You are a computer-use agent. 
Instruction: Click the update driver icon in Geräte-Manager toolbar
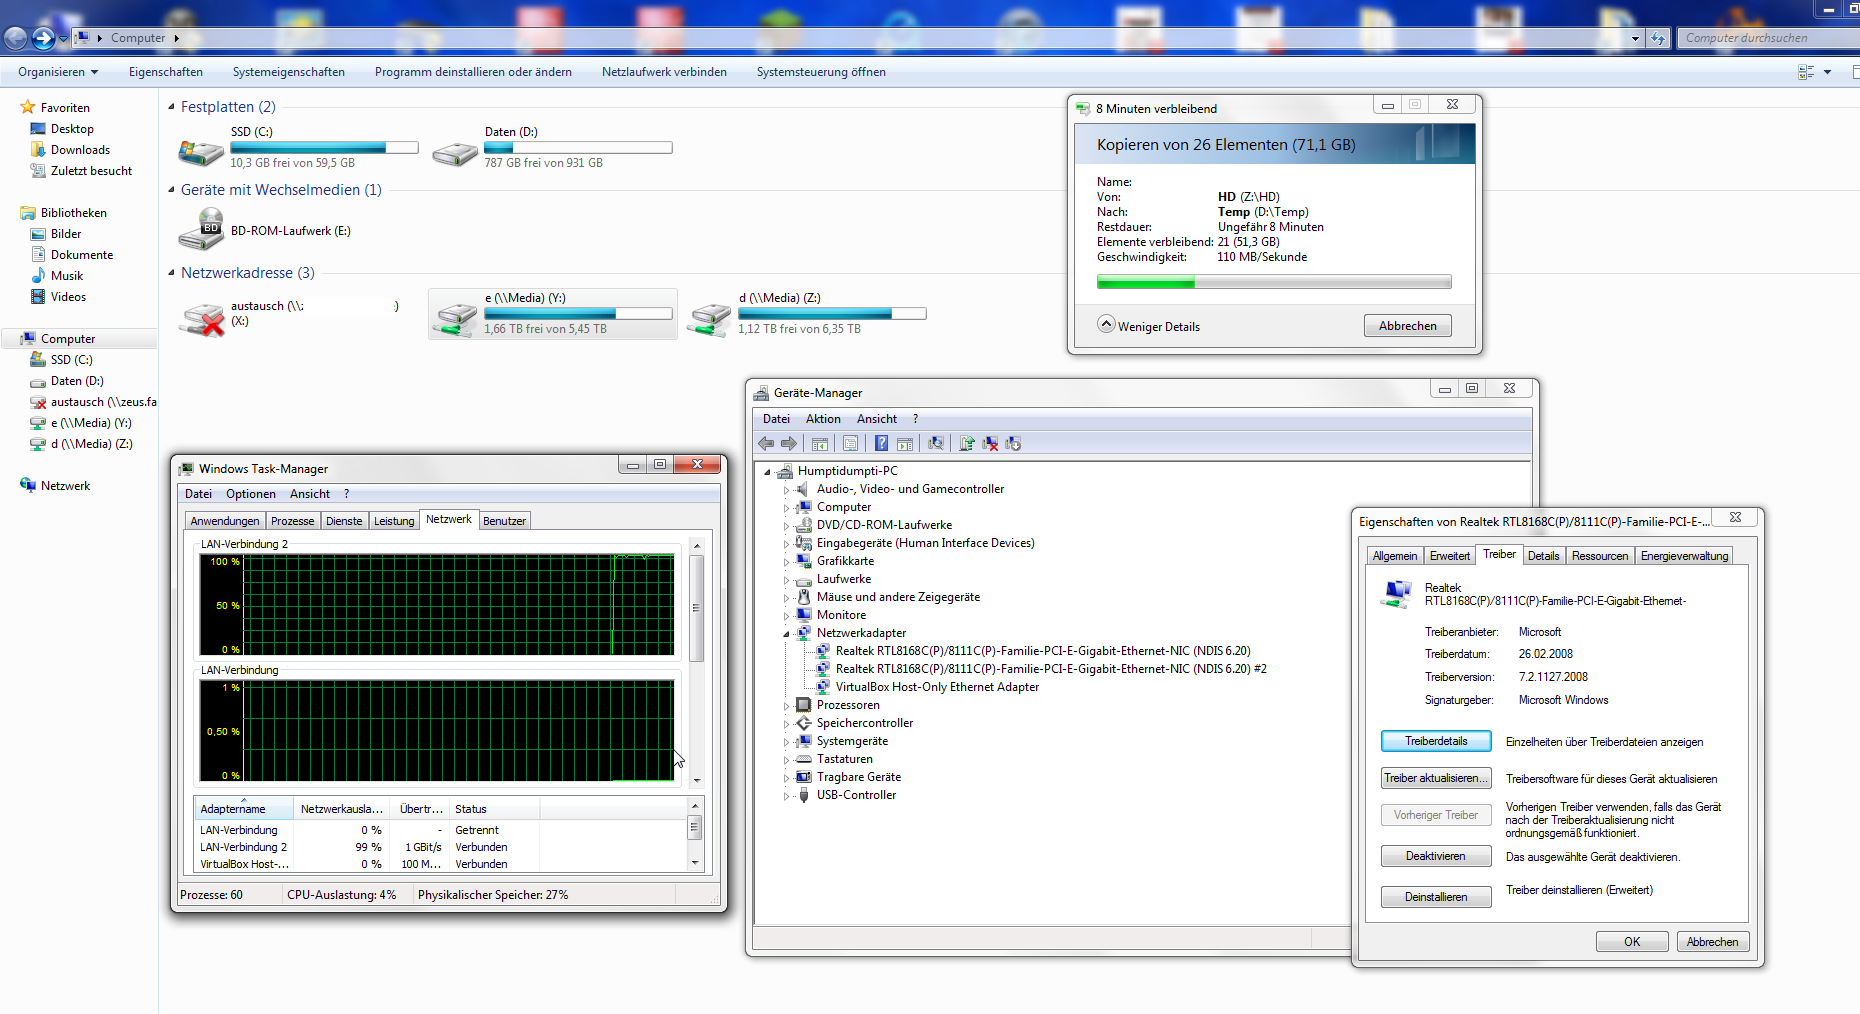[967, 444]
